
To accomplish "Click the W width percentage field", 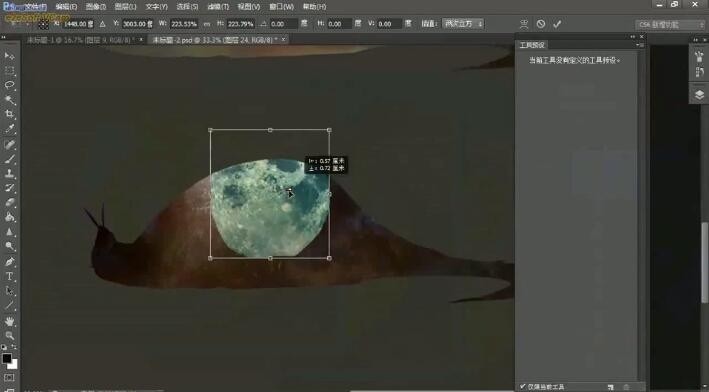I will click(184, 24).
